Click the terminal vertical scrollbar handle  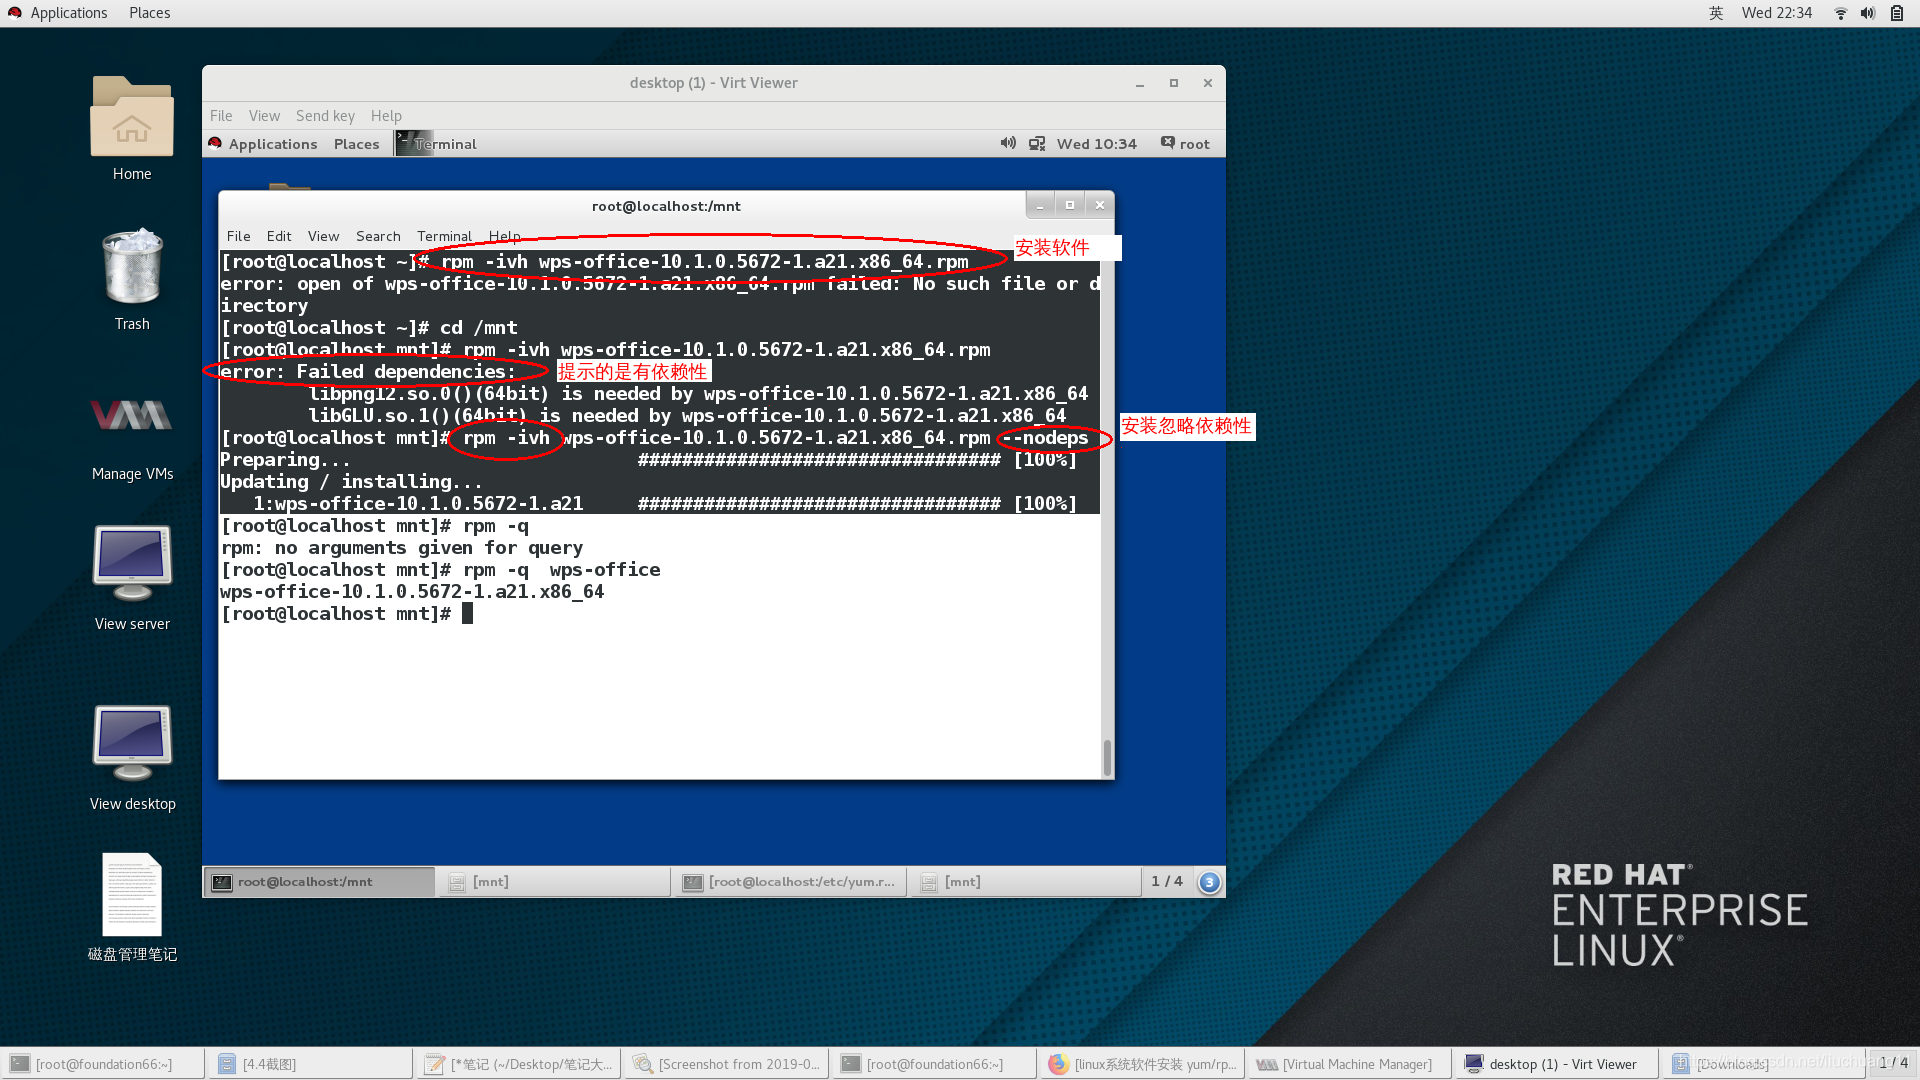tap(1107, 758)
